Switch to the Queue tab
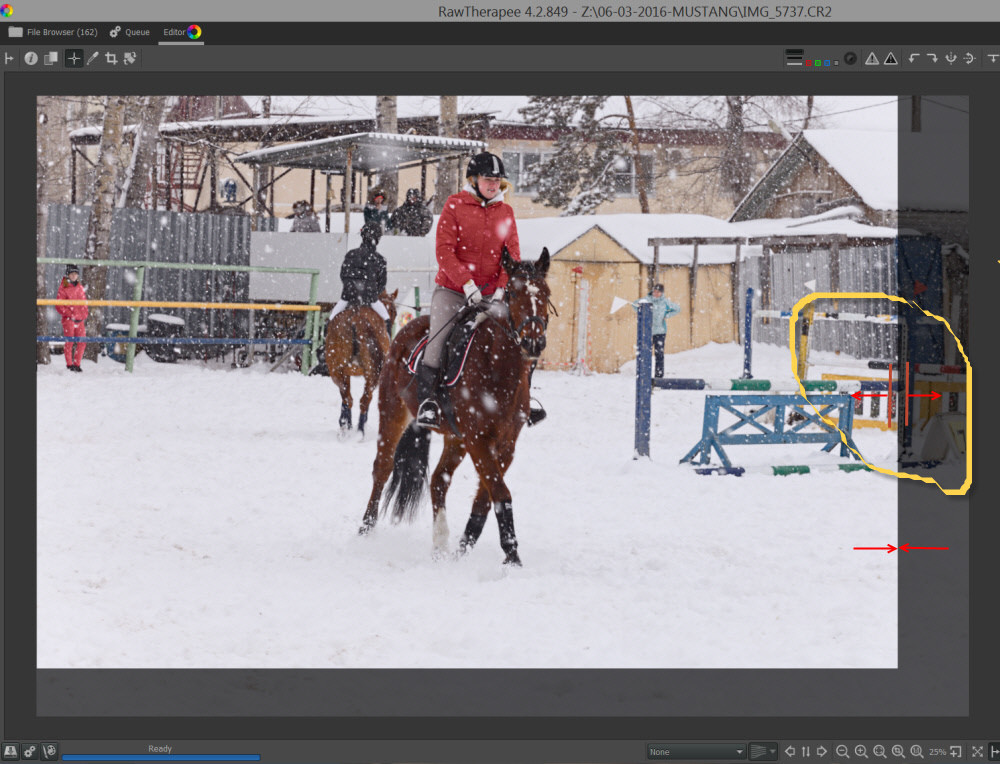 [129, 32]
